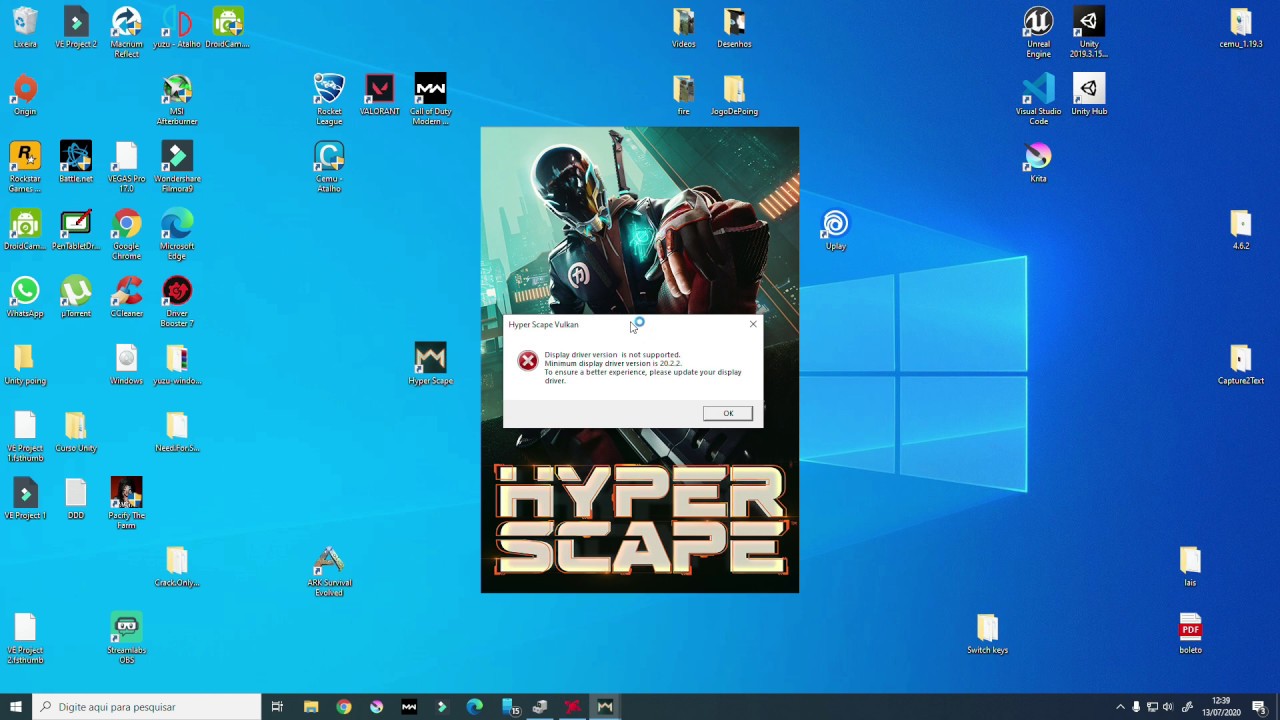Viewport: 1280px width, 720px height.
Task: Select the Rockstar Games launcher icon
Action: (x=25, y=167)
